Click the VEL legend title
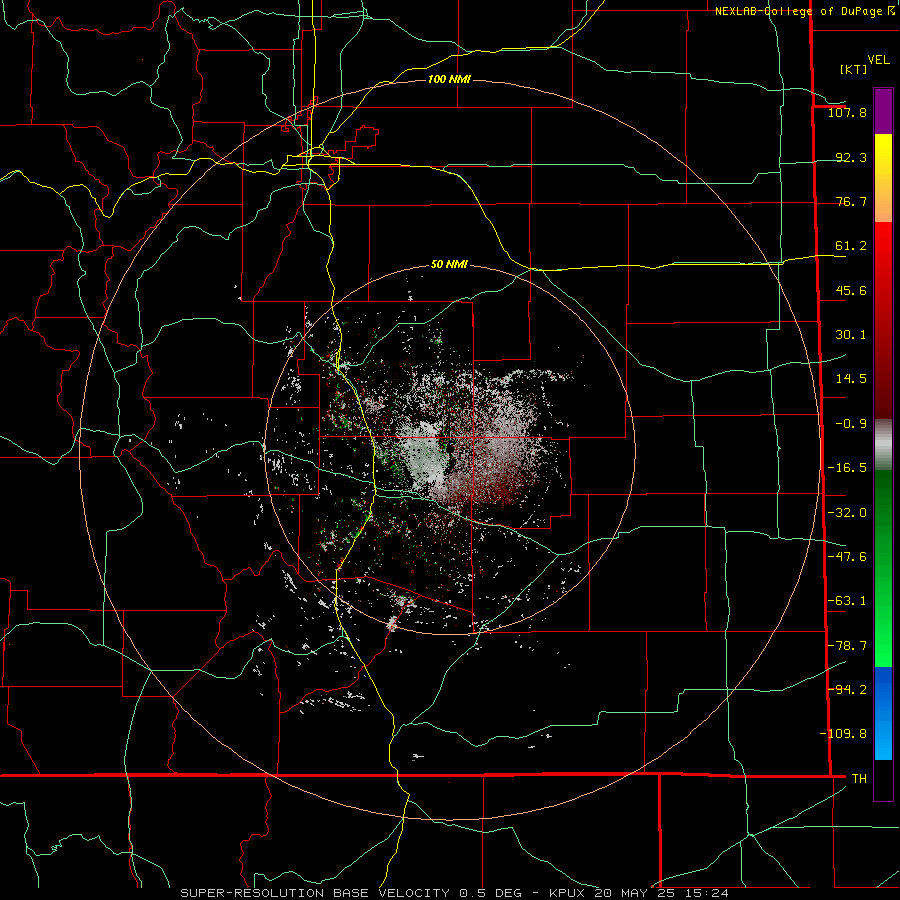Screen dimensions: 900x900 [878, 60]
